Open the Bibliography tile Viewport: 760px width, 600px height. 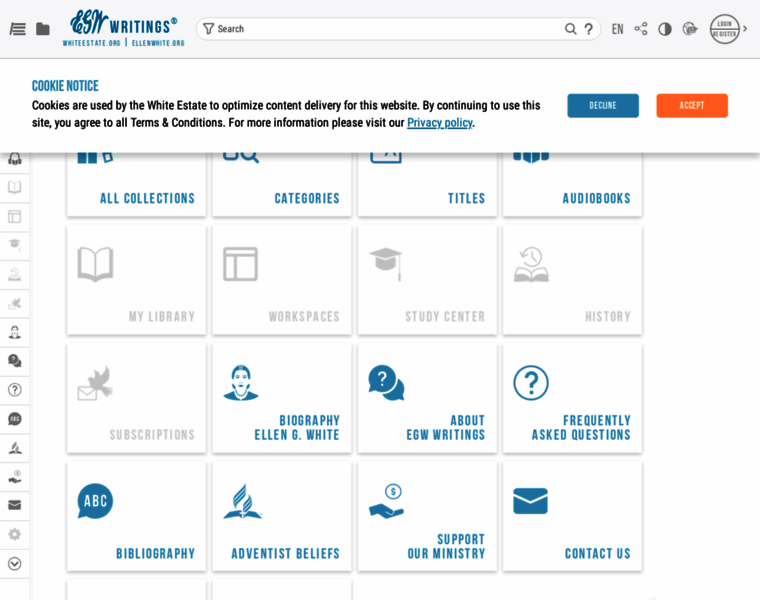136,516
